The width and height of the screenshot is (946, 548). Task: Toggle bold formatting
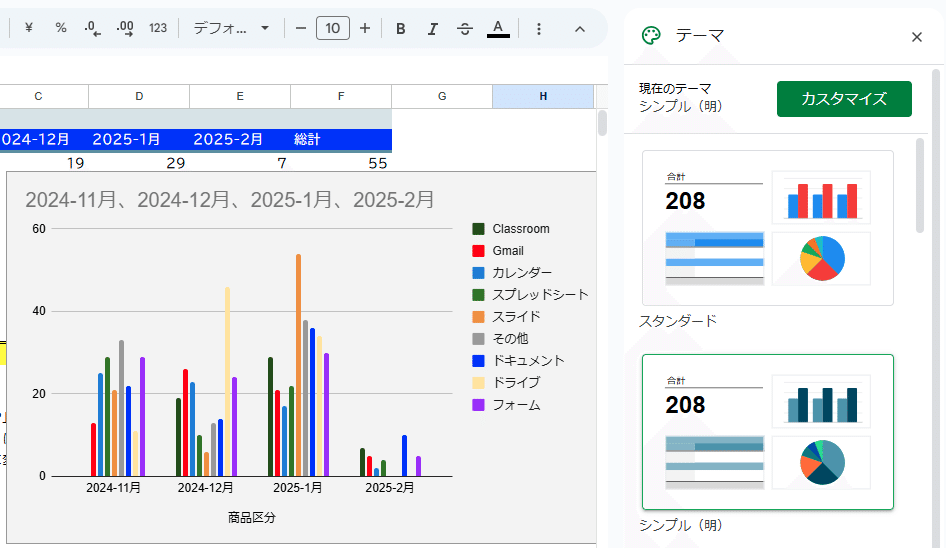[401, 28]
